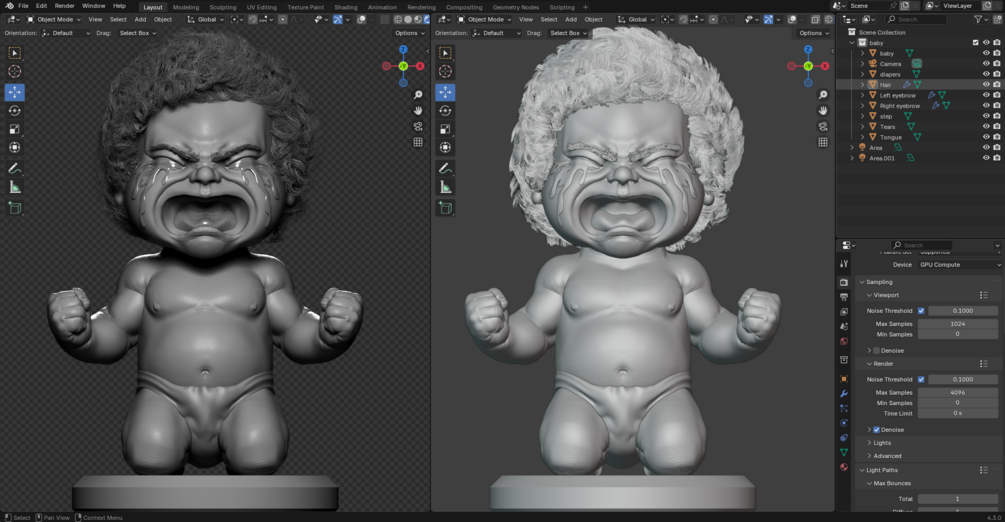Screen dimensions: 1005x522
Task: Switch to the Shading workspace tab
Action: tap(345, 7)
